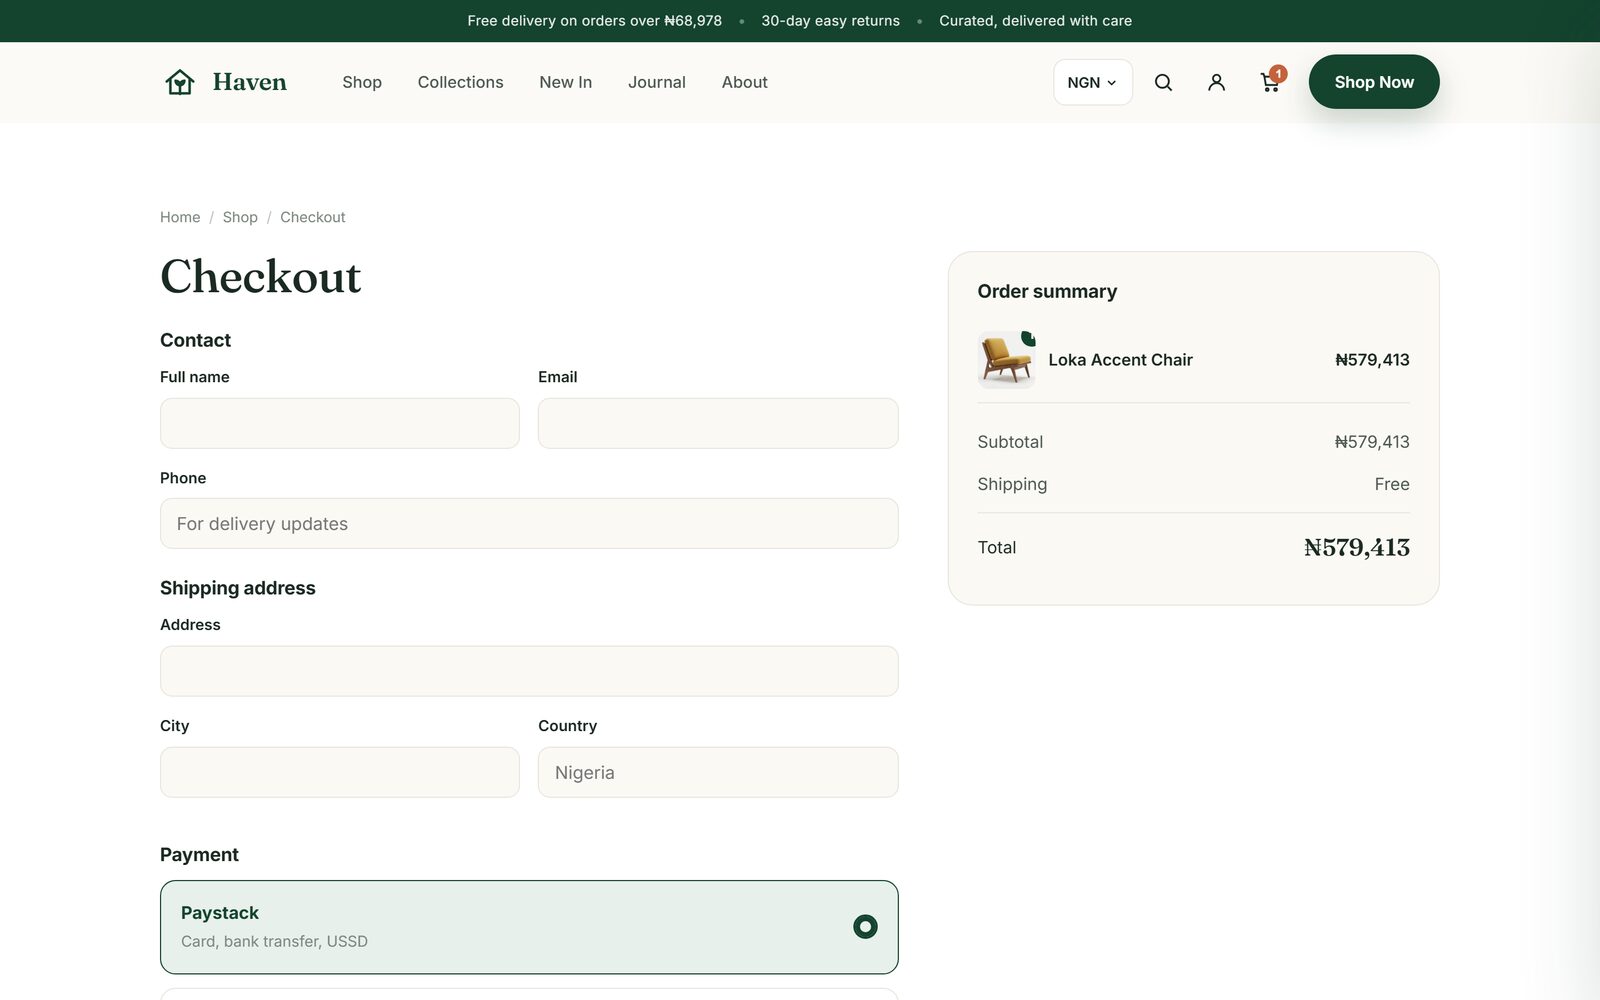Open the account user icon
Viewport: 1600px width, 1000px height.
point(1216,82)
